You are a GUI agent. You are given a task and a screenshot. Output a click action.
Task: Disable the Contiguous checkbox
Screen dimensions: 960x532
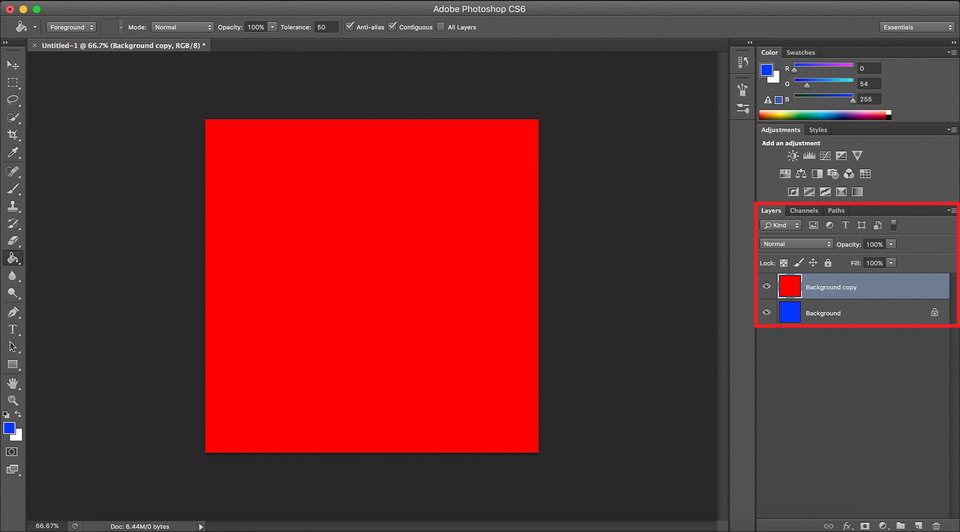pos(392,27)
